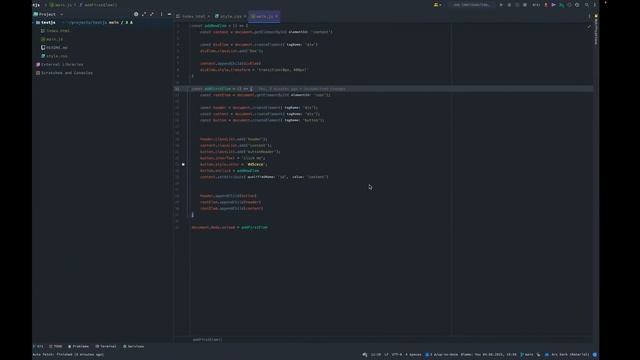Click the color swatch in the editor gutter

(183, 164)
